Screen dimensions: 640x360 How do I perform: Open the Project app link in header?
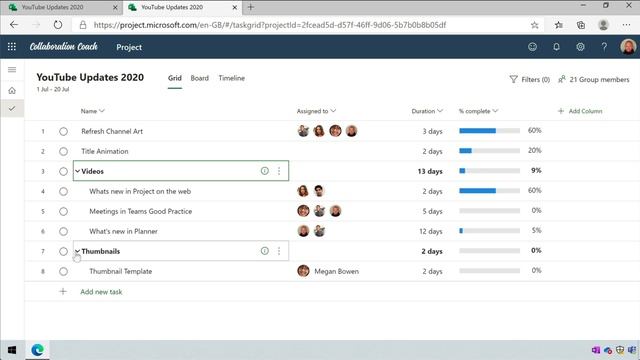129,47
